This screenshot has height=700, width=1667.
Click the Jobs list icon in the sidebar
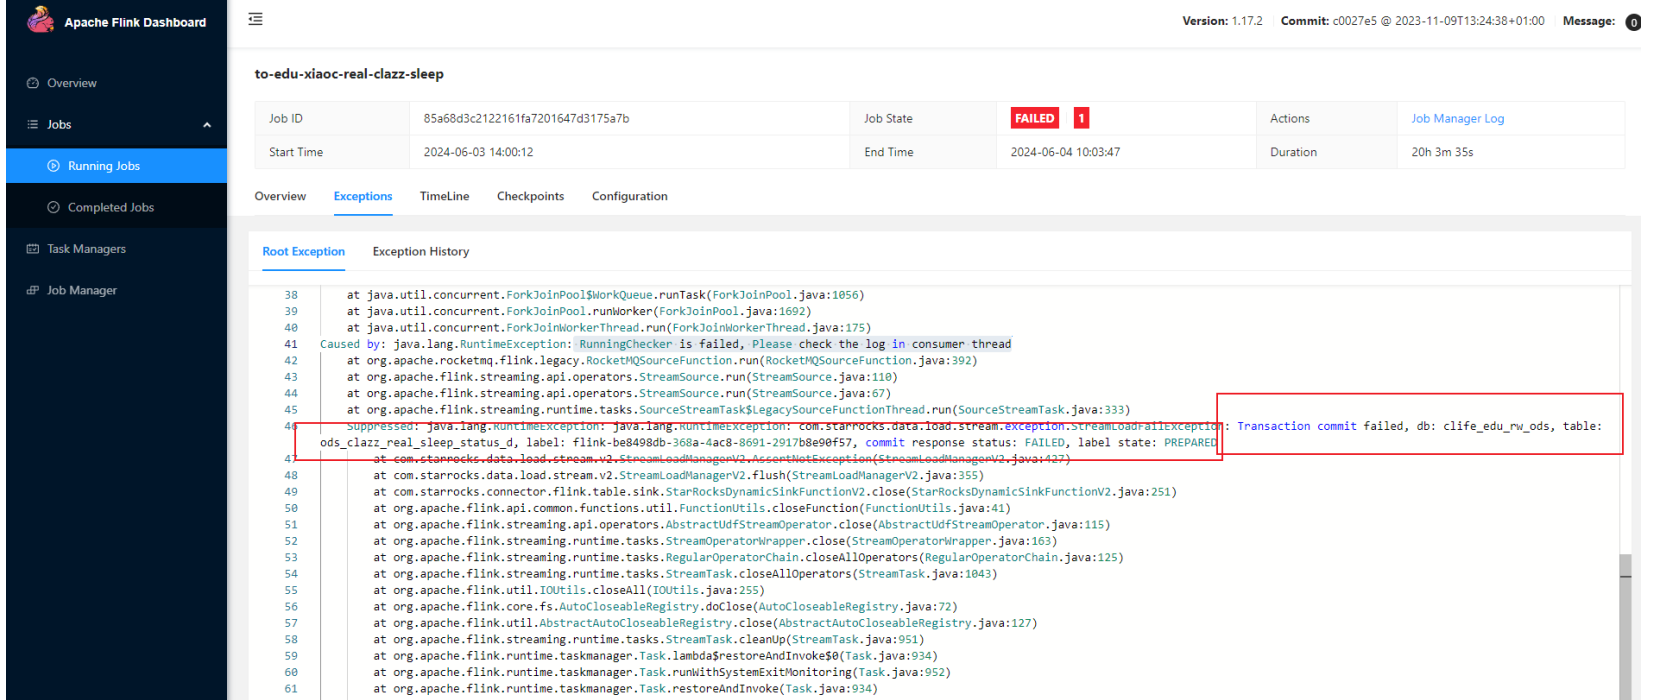pyautogui.click(x=33, y=125)
